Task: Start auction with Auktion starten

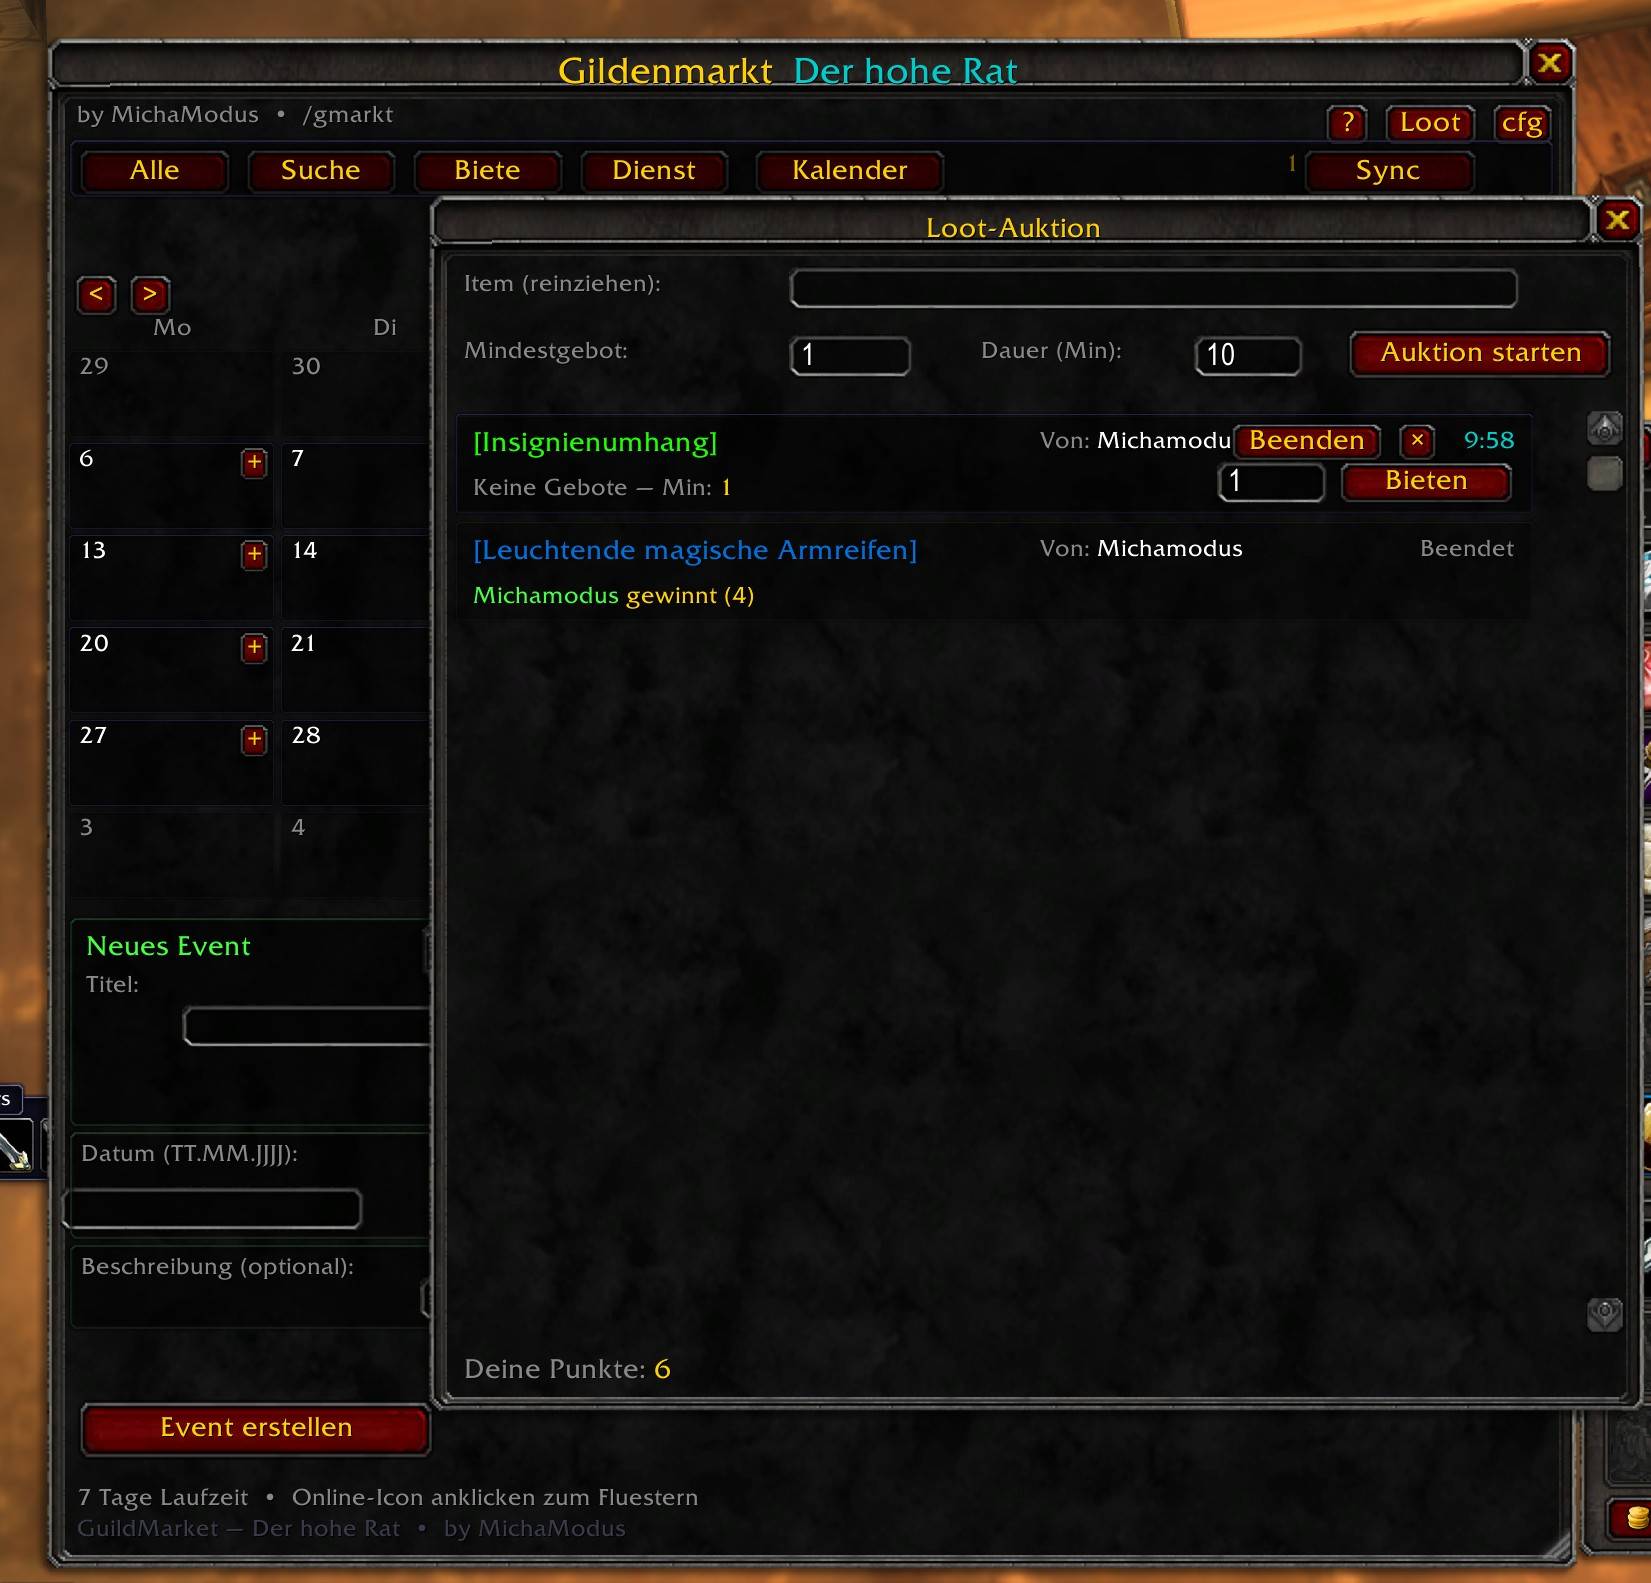Action: pos(1480,353)
